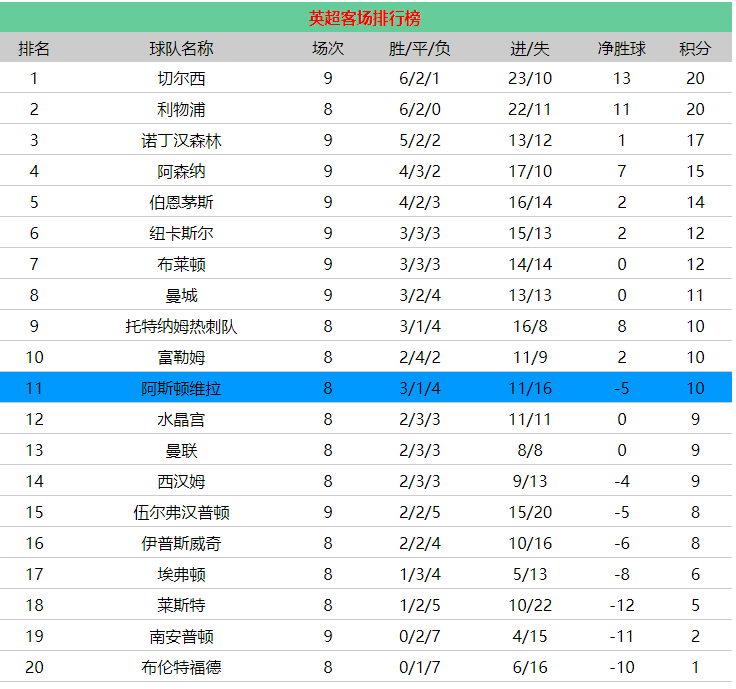Select team name 曼联
The height and width of the screenshot is (689, 736).
pos(181,450)
